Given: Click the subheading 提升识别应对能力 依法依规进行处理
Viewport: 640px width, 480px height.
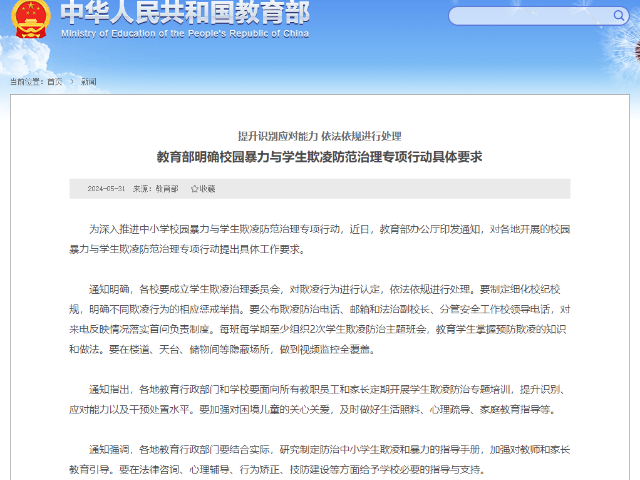Looking at the screenshot, I should 319,135.
